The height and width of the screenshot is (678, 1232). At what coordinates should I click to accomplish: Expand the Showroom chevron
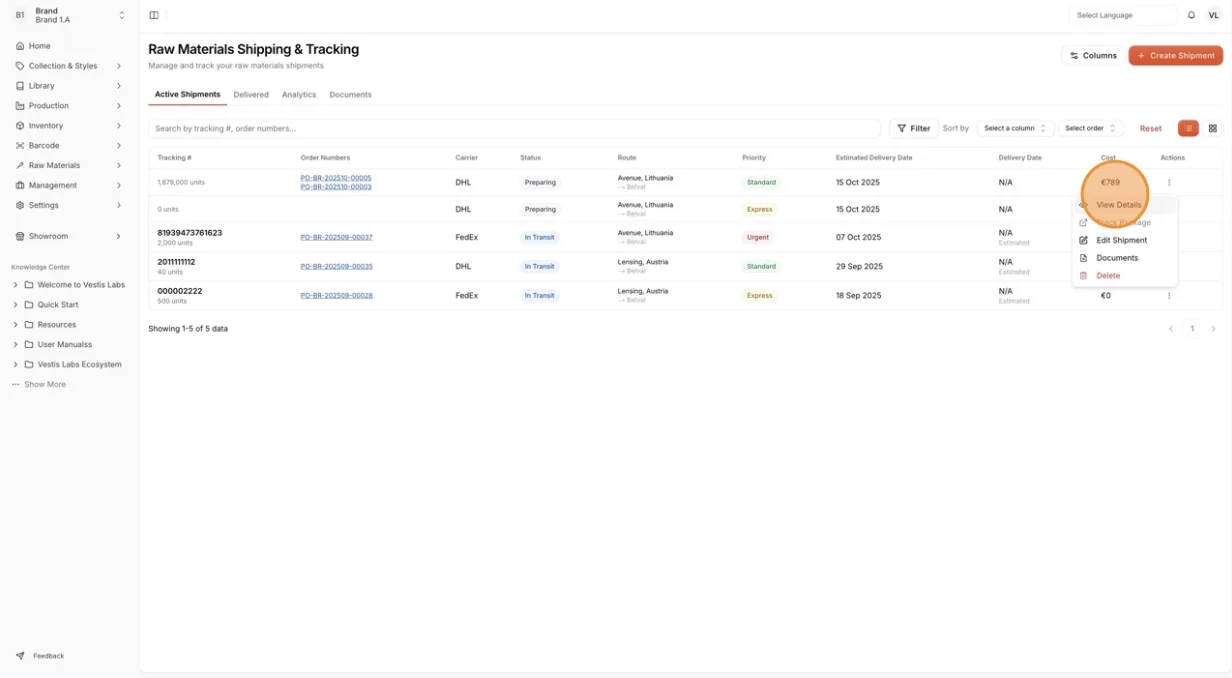119,237
